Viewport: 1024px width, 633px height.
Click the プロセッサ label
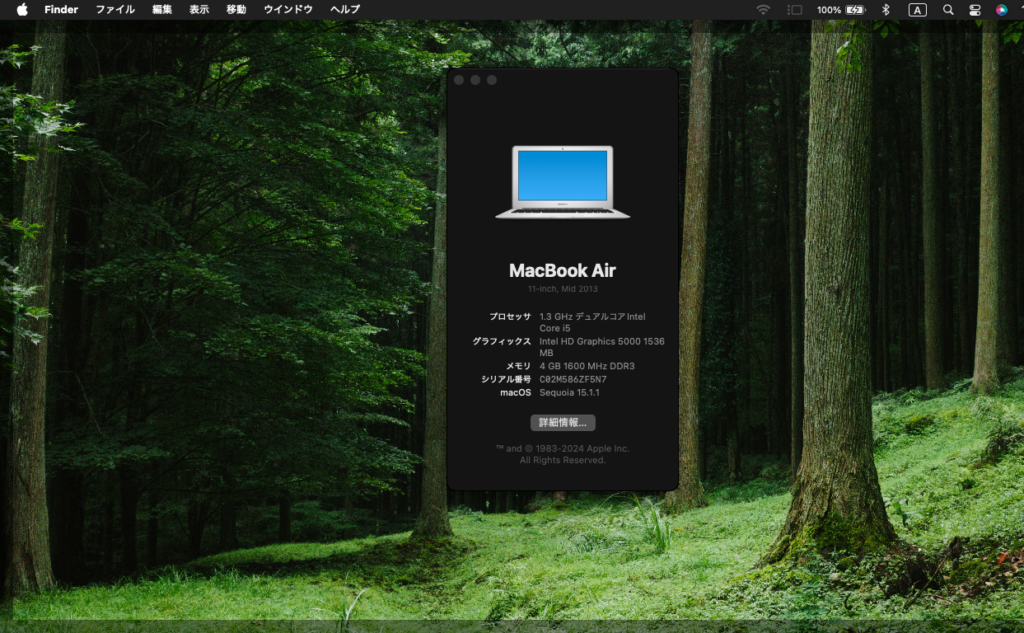point(510,317)
